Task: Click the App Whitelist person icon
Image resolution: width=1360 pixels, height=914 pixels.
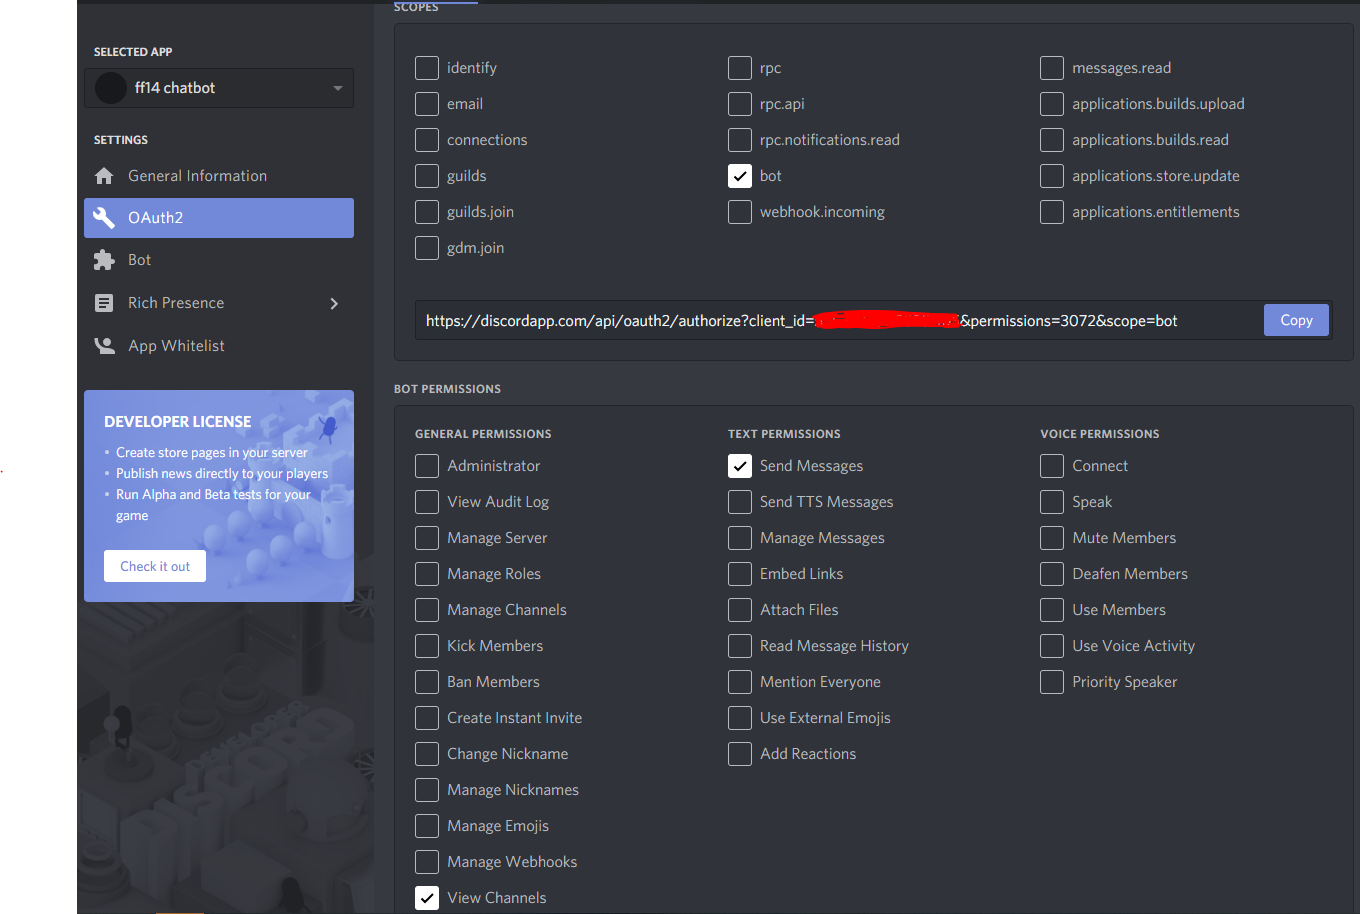Action: click(104, 346)
